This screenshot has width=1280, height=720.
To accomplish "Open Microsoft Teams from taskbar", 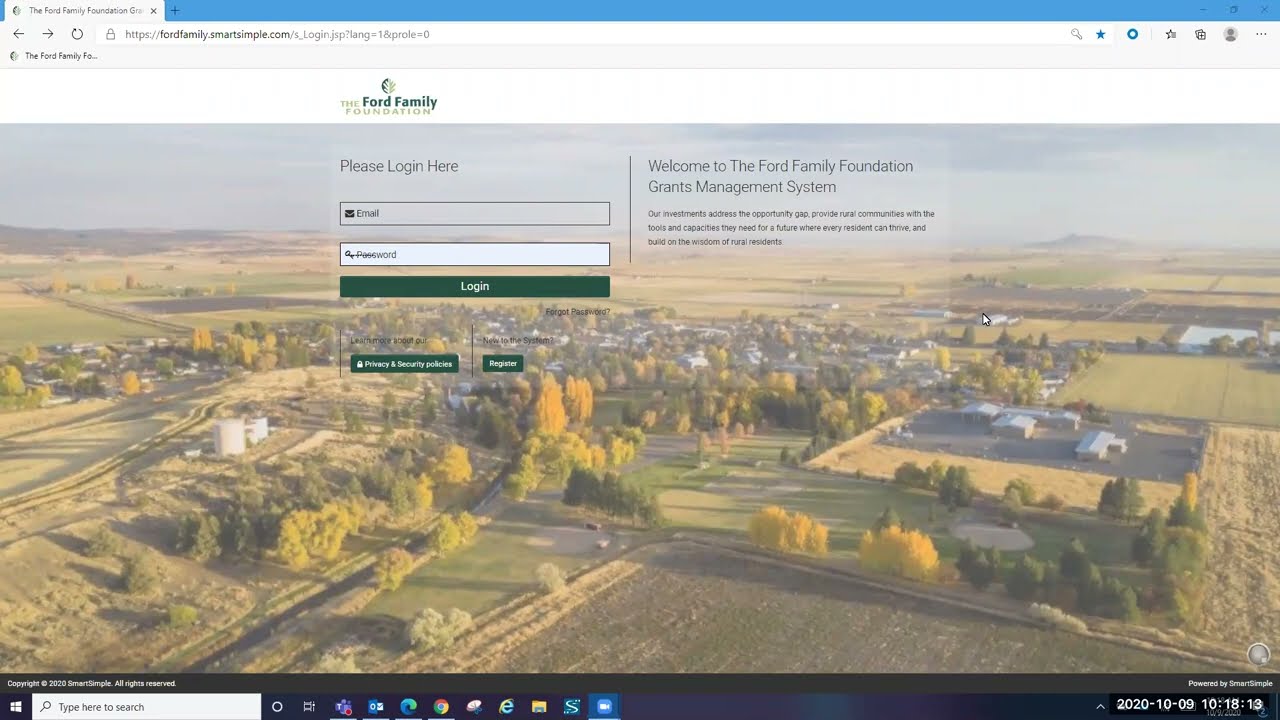I will (344, 707).
